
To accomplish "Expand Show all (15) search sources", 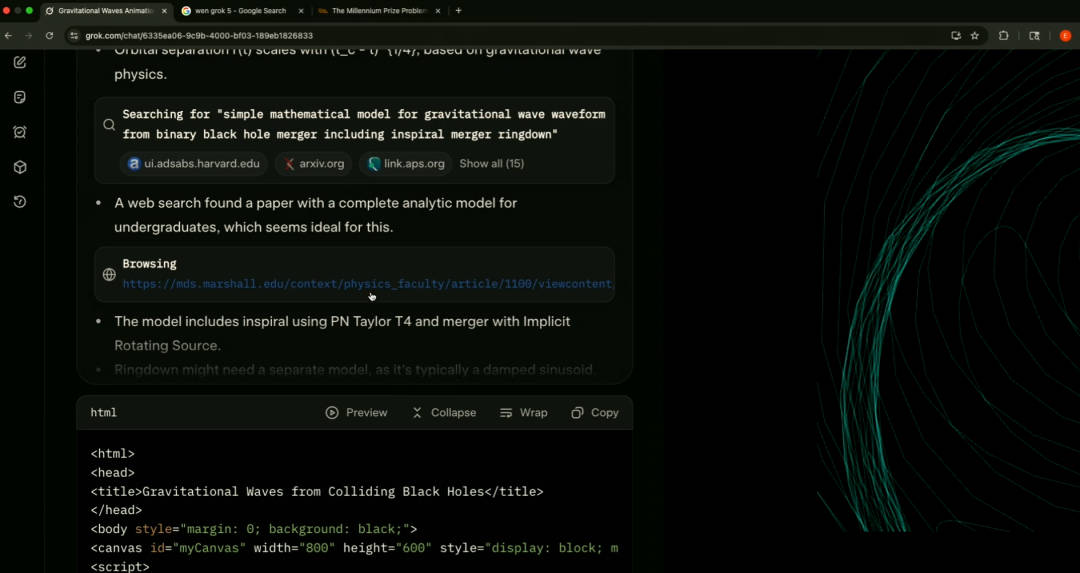I will pyautogui.click(x=491, y=164).
